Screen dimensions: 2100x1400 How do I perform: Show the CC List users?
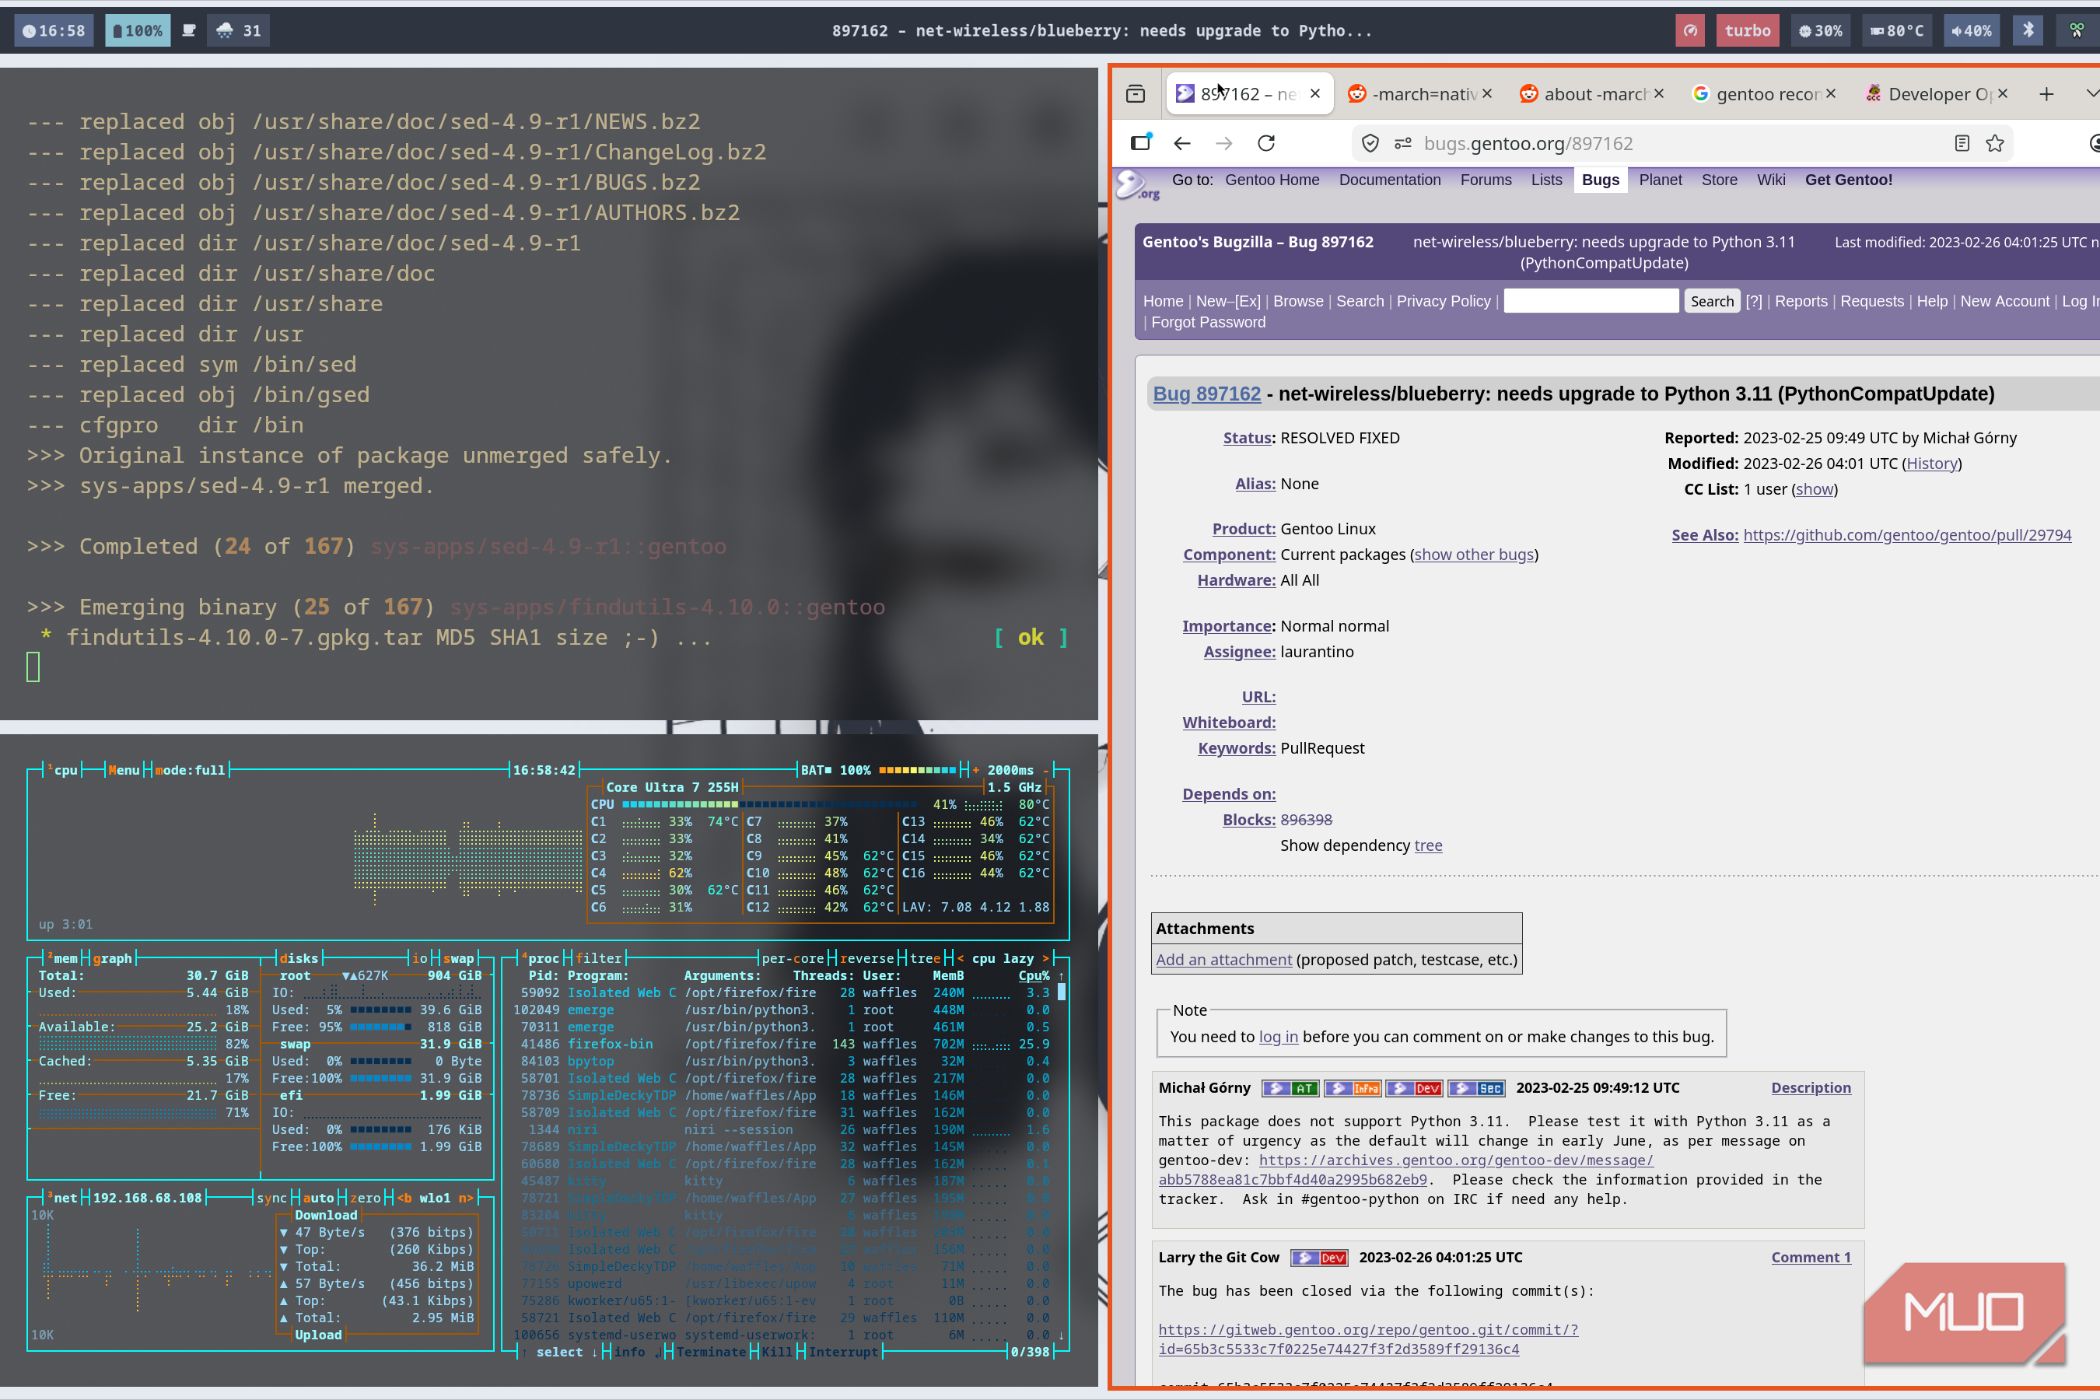pyautogui.click(x=1815, y=490)
